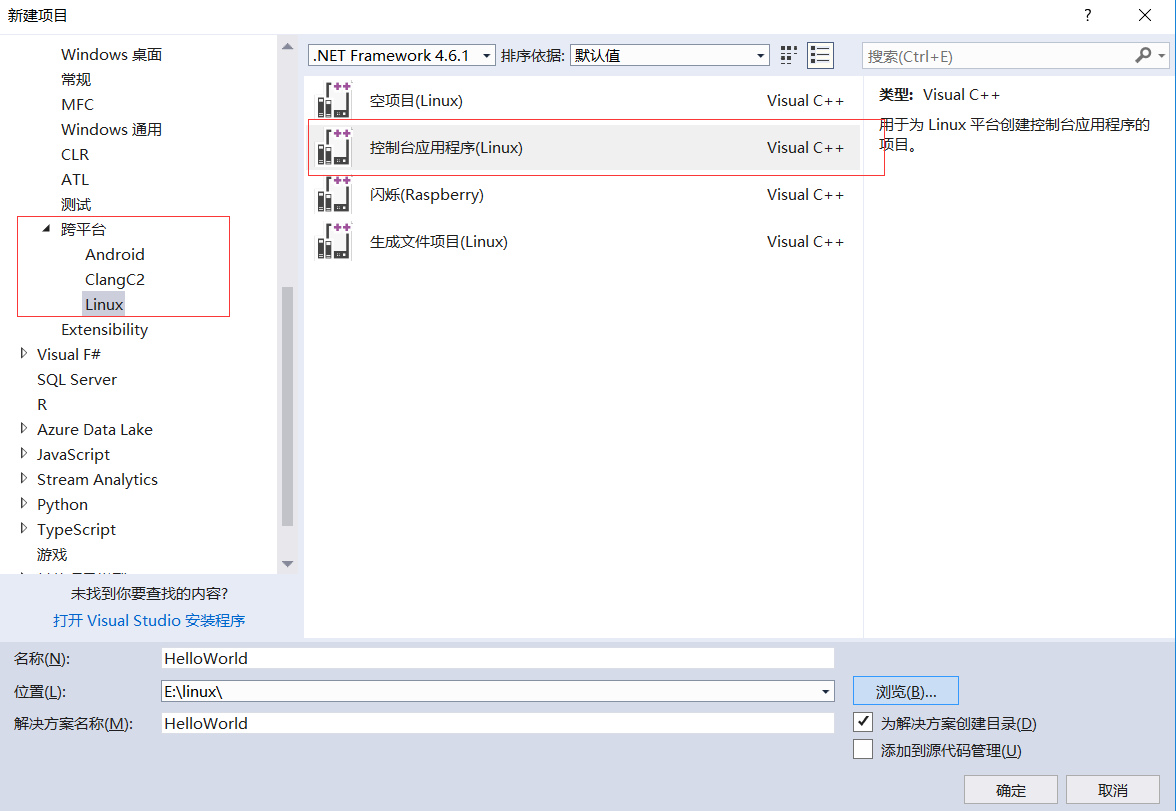
Task: Switch templates to list view
Action: [820, 55]
